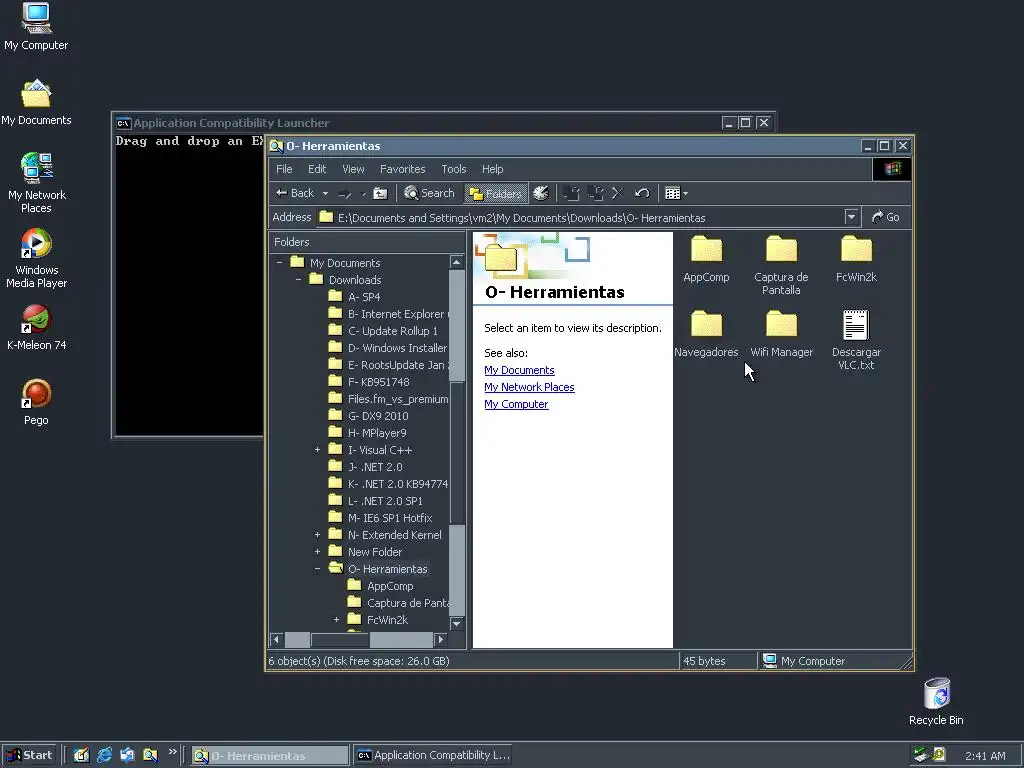Switch to Application Compatibility Launcher taskbar button
The height and width of the screenshot is (768, 1024).
(432, 756)
